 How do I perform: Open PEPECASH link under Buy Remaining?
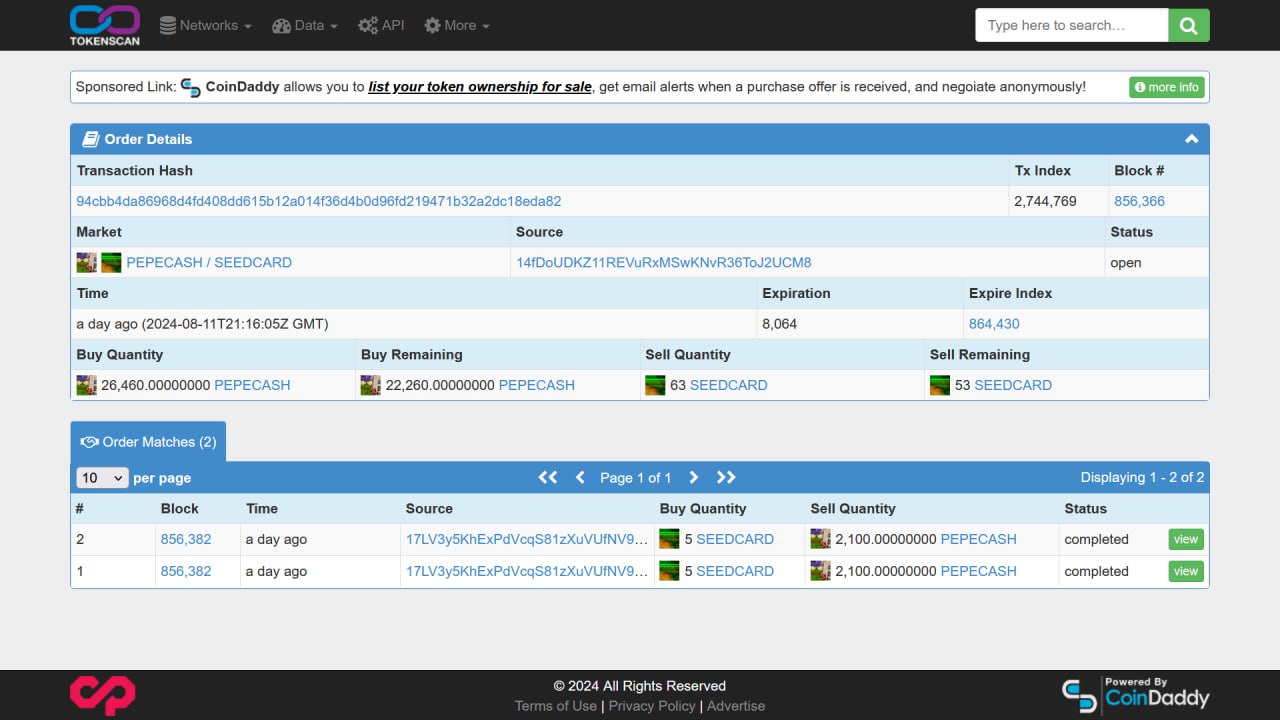(537, 385)
